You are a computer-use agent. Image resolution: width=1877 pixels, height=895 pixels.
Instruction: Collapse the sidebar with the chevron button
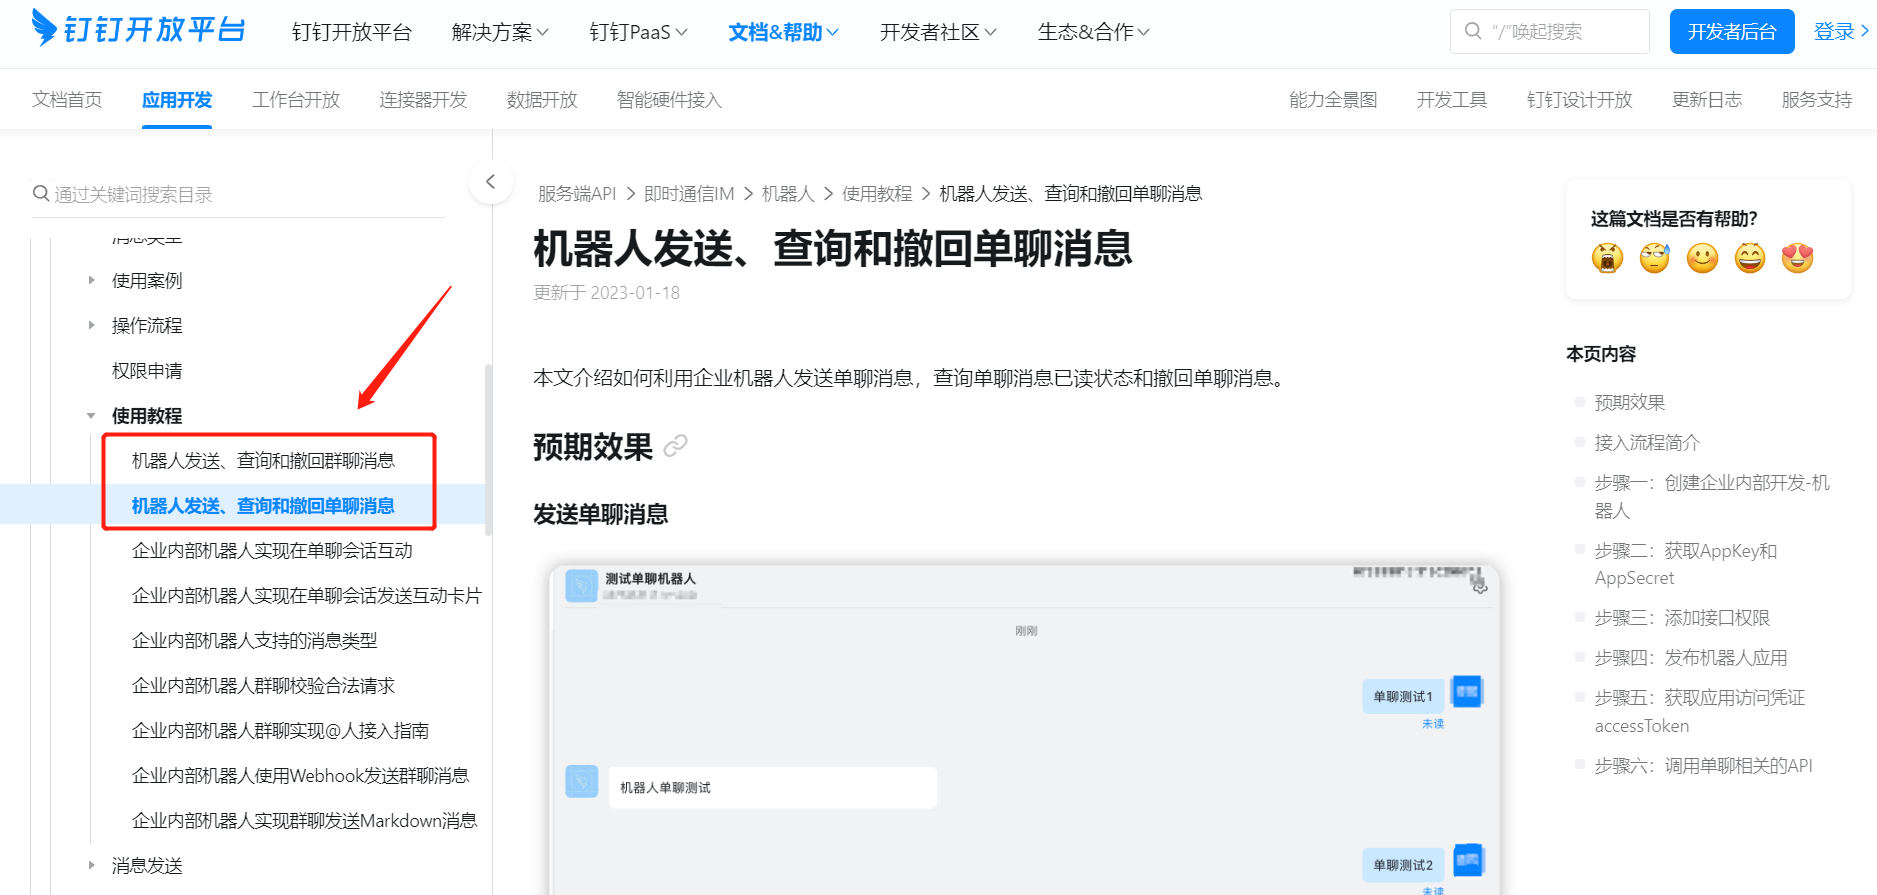click(491, 182)
